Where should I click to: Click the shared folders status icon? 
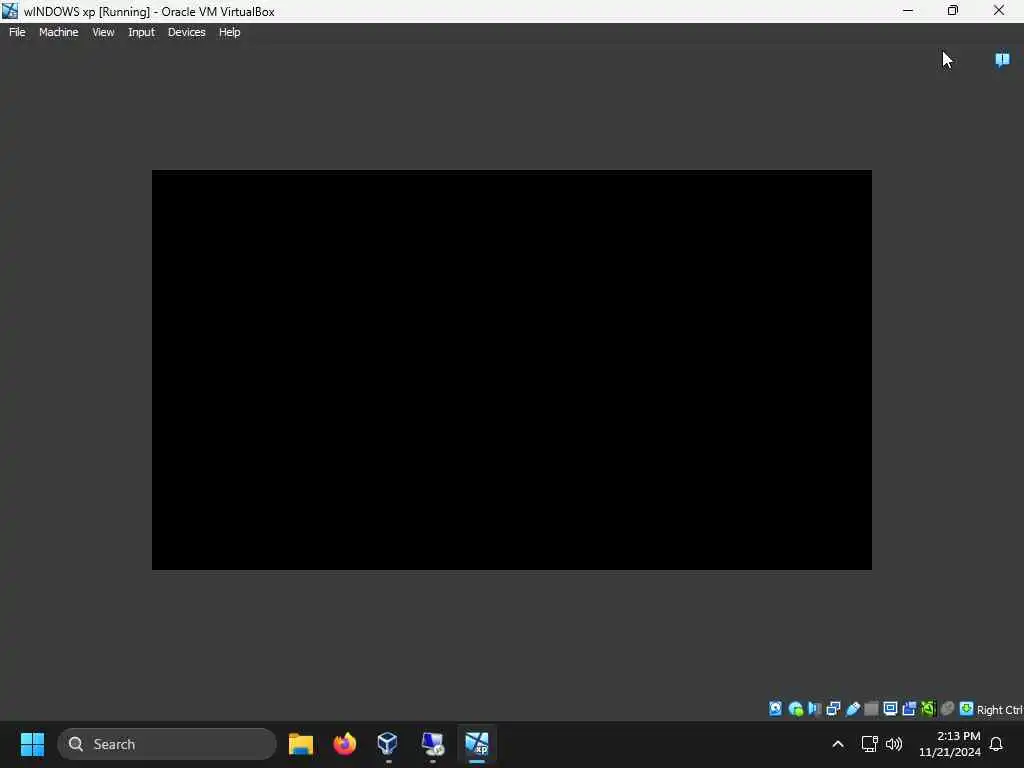click(x=871, y=709)
